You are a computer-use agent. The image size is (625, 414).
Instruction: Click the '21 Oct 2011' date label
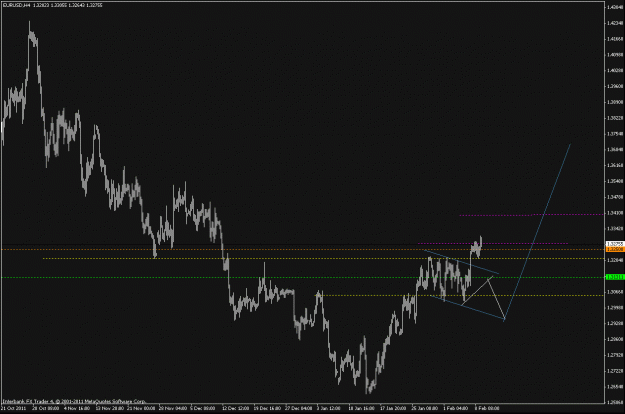(x=14, y=408)
